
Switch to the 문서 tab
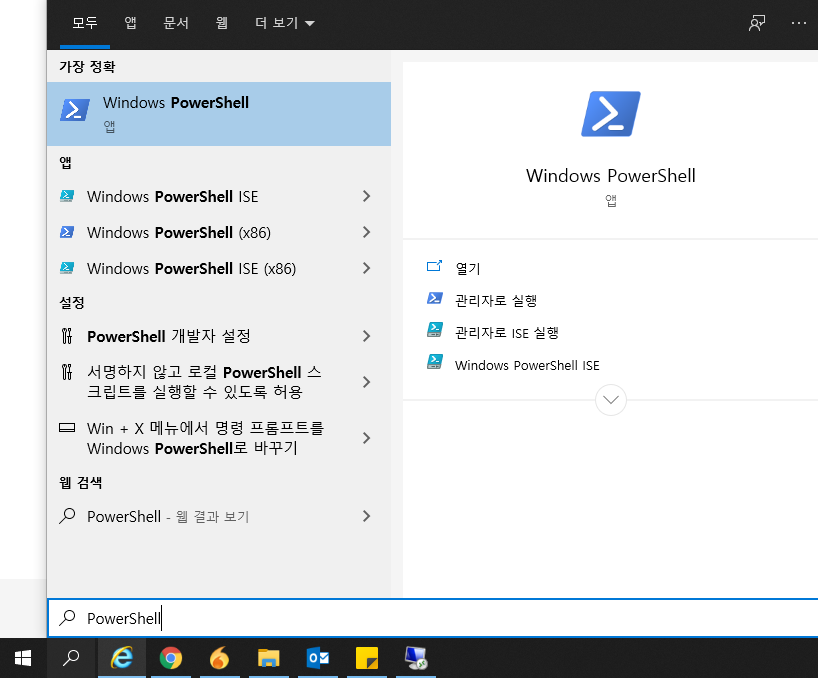(x=176, y=23)
